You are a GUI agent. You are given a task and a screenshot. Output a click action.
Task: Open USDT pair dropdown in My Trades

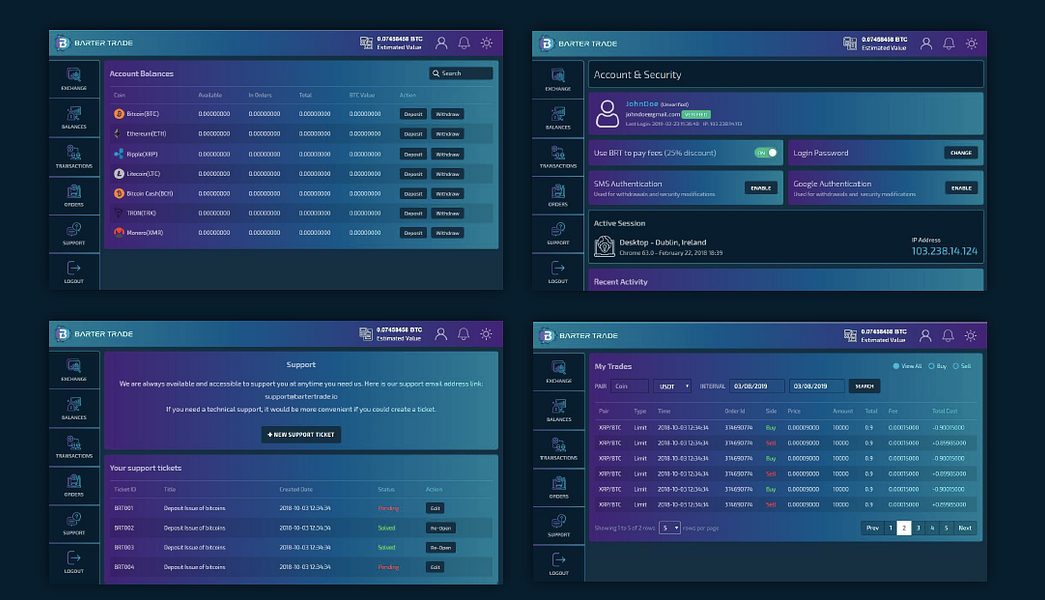coord(672,387)
